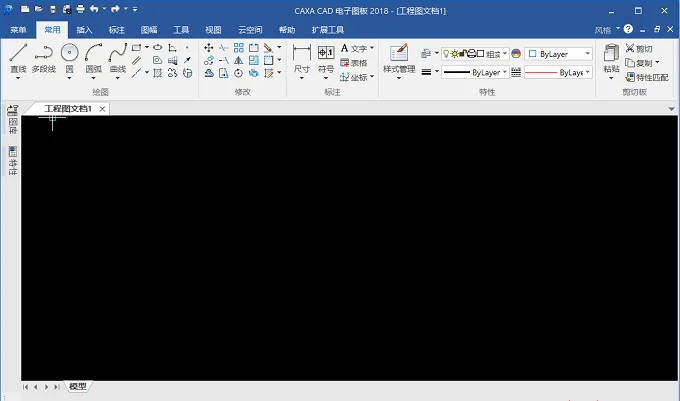
Task: Click the copy-objects tool in 修改
Action: (209, 60)
